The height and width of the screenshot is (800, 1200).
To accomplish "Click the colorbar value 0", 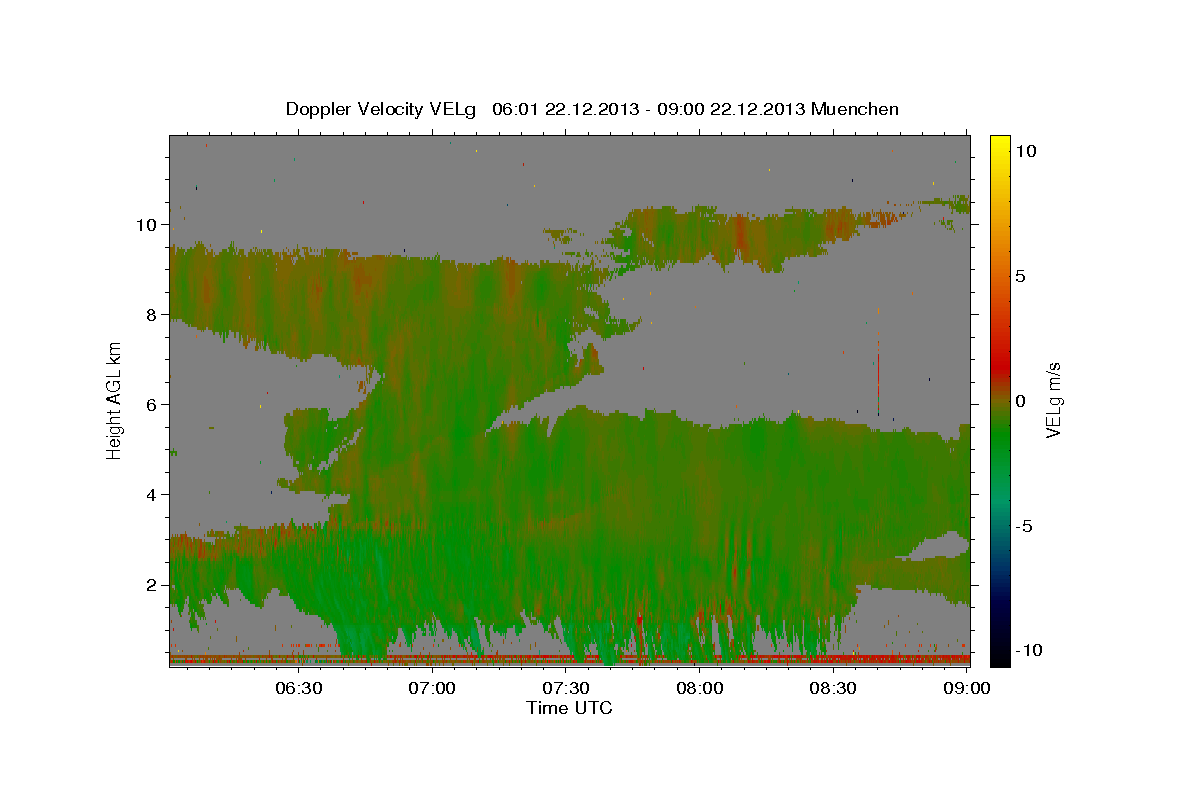I will coord(1021,400).
